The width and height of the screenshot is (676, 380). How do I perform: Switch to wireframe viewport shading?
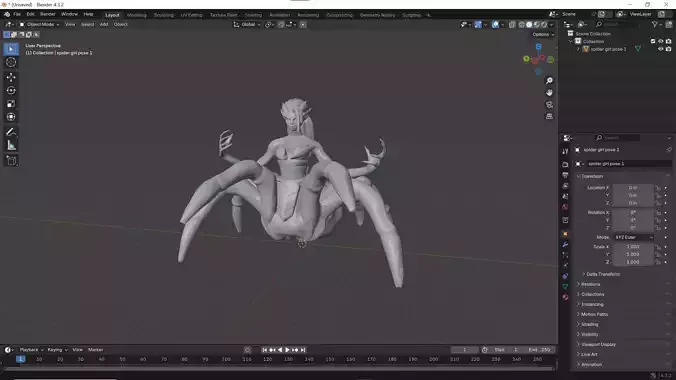(522, 25)
